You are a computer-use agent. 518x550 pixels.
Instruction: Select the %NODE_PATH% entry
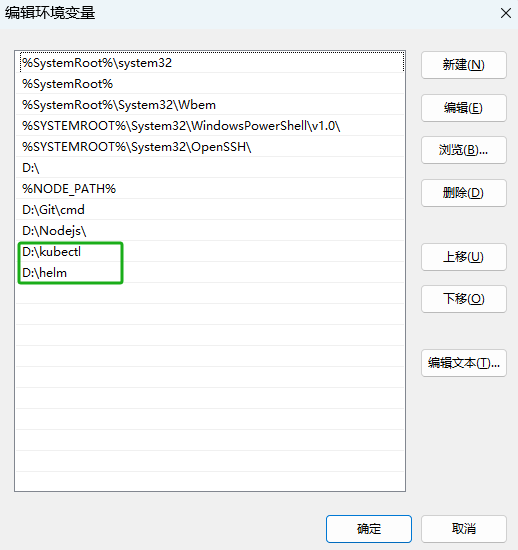click(x=210, y=189)
